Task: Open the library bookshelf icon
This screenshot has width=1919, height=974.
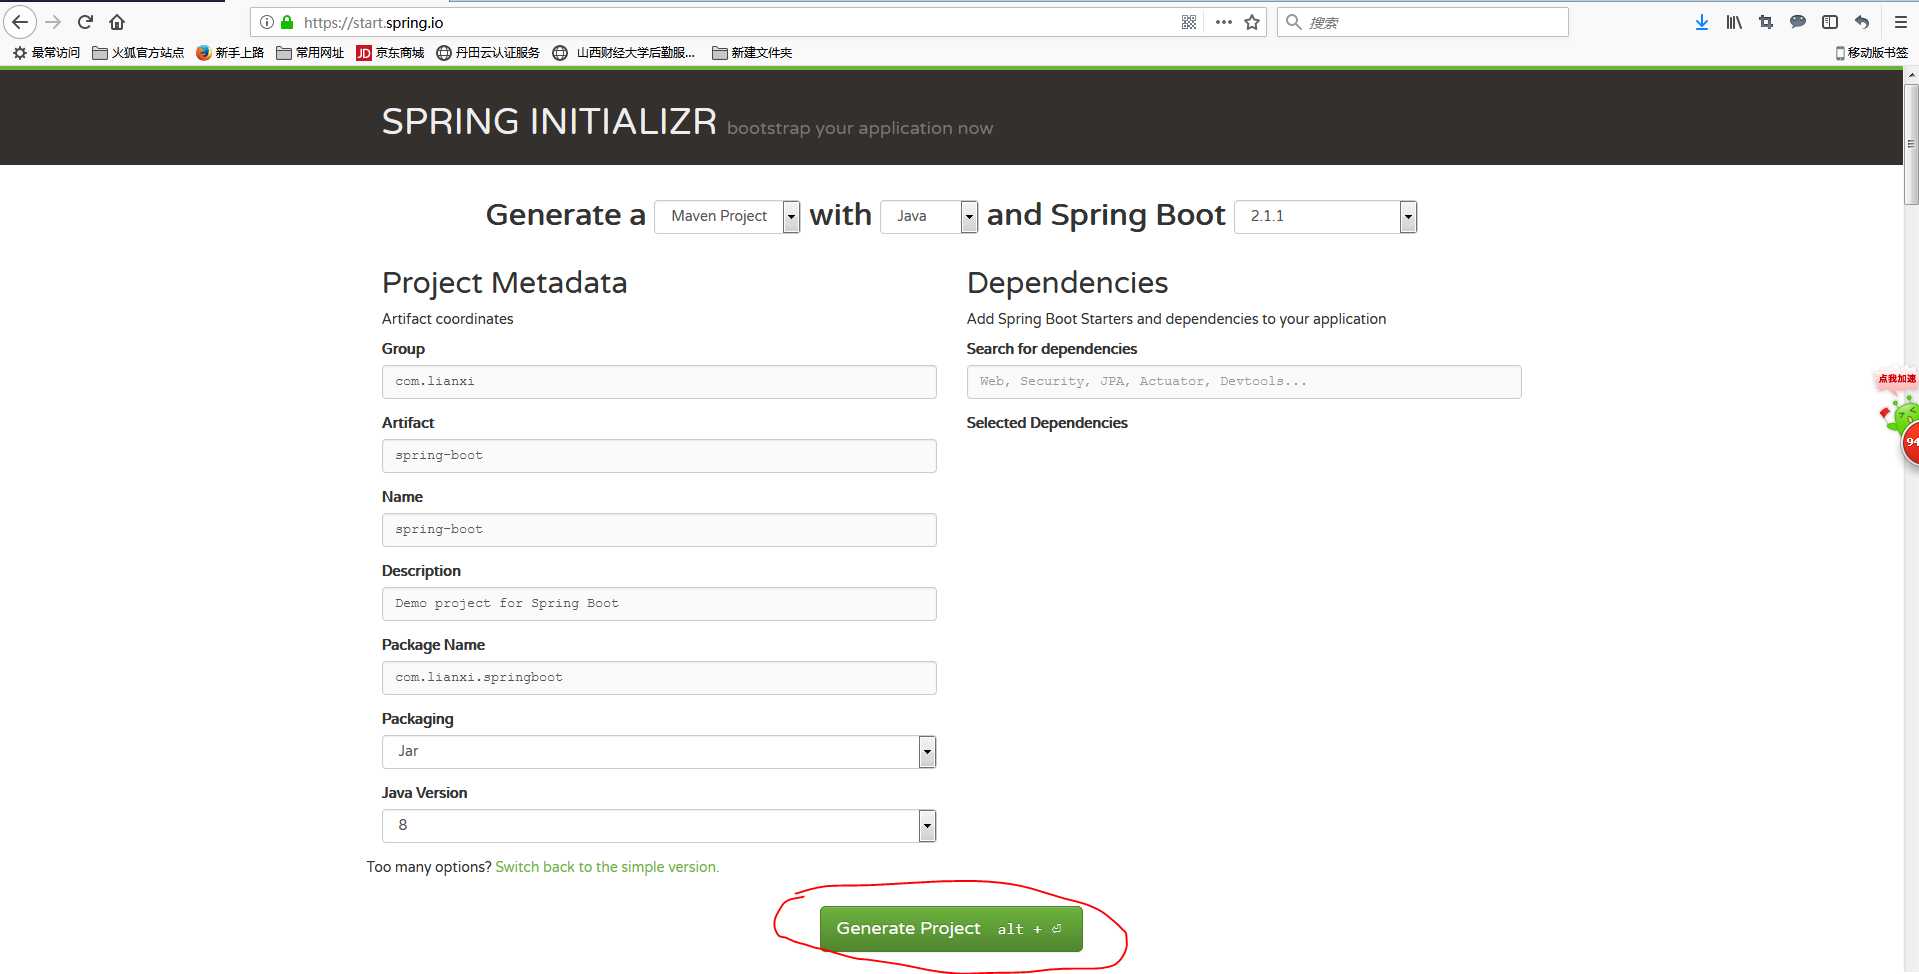Action: [1734, 22]
